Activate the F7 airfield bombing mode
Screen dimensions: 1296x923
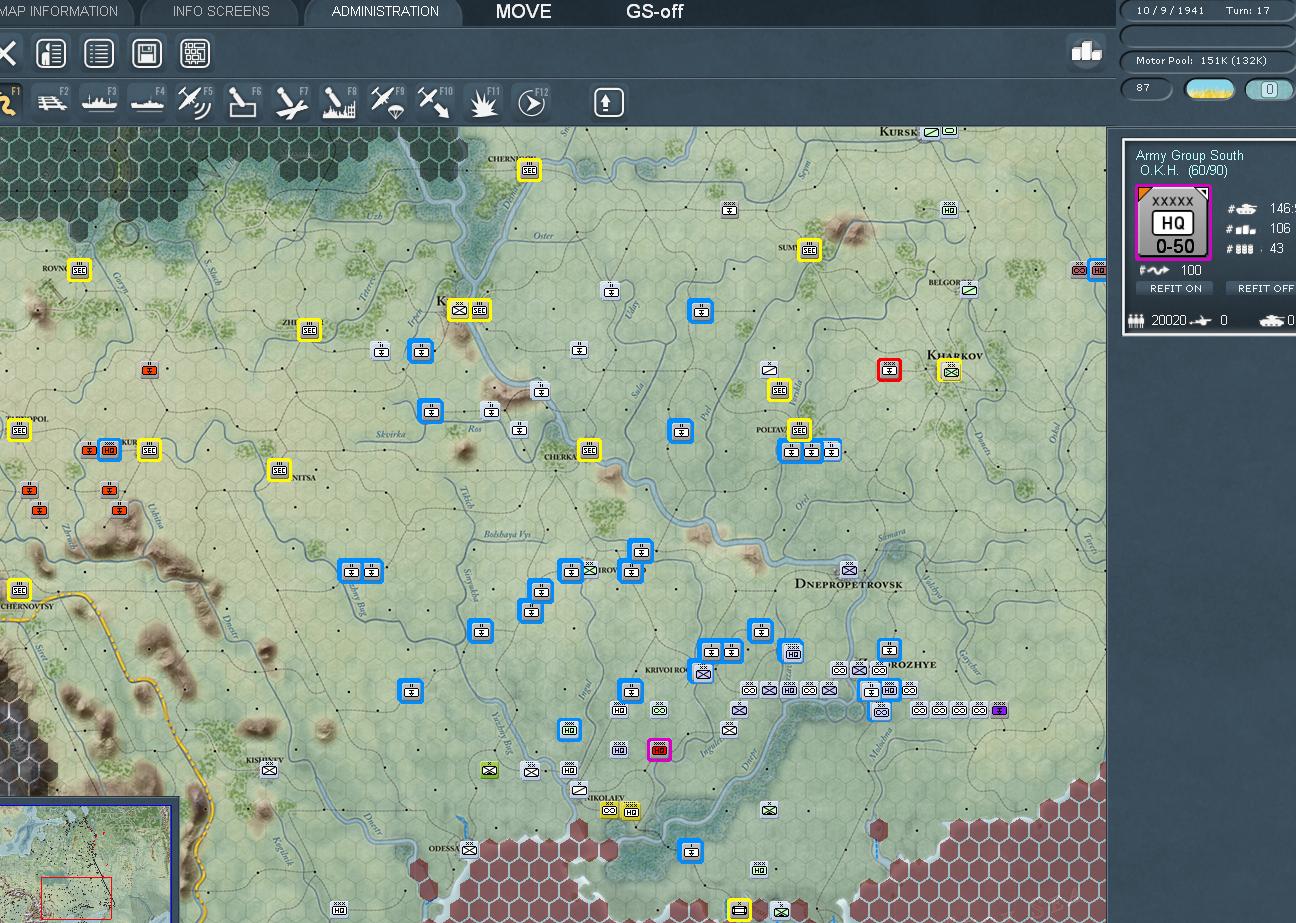(x=291, y=102)
